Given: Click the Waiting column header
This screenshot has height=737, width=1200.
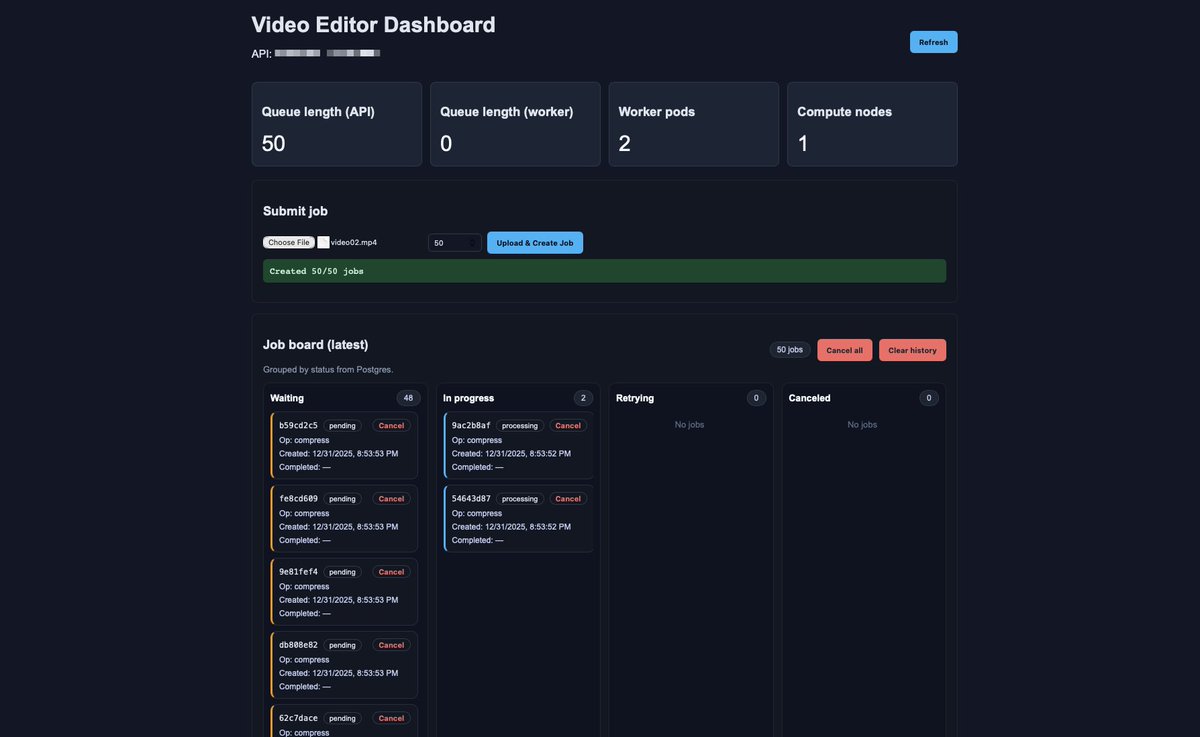Looking at the screenshot, I should (x=287, y=398).
